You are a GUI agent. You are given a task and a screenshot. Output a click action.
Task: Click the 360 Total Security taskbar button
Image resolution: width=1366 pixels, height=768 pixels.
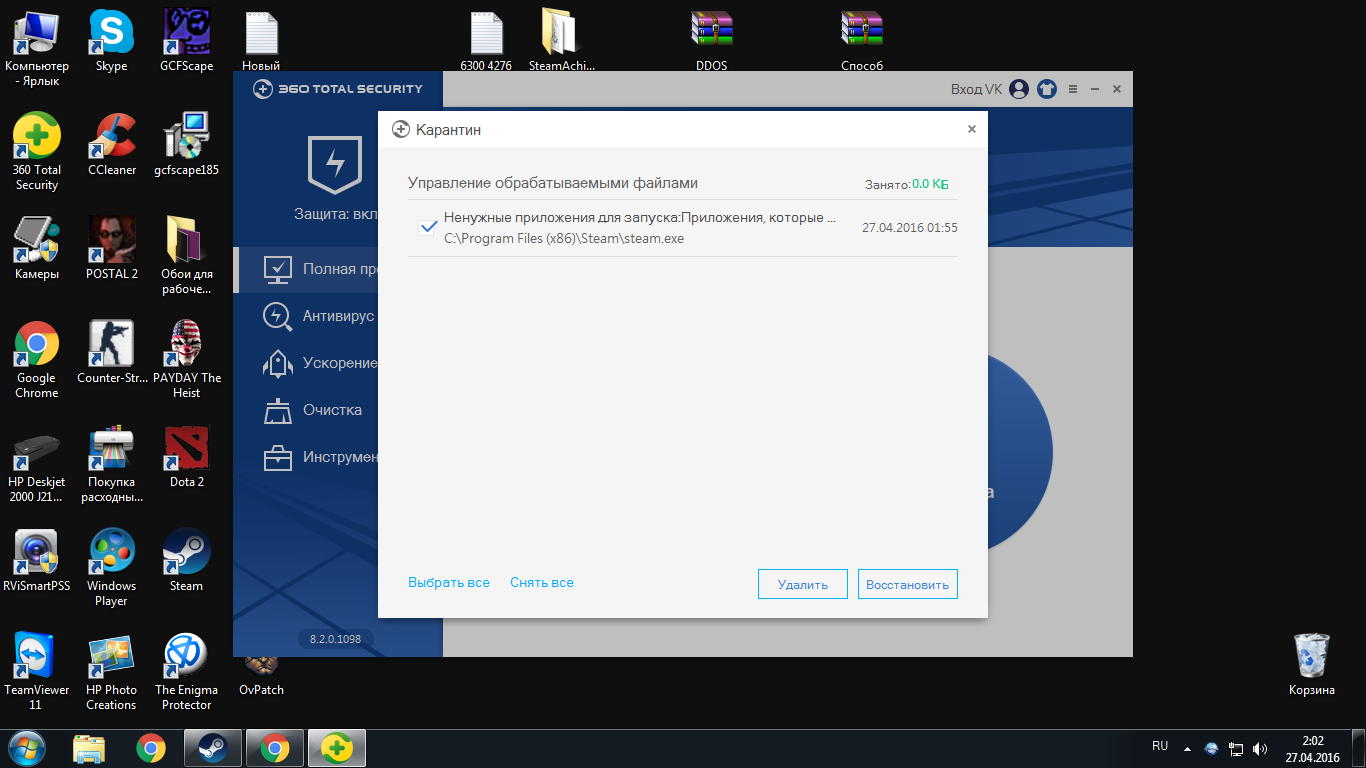[x=337, y=748]
